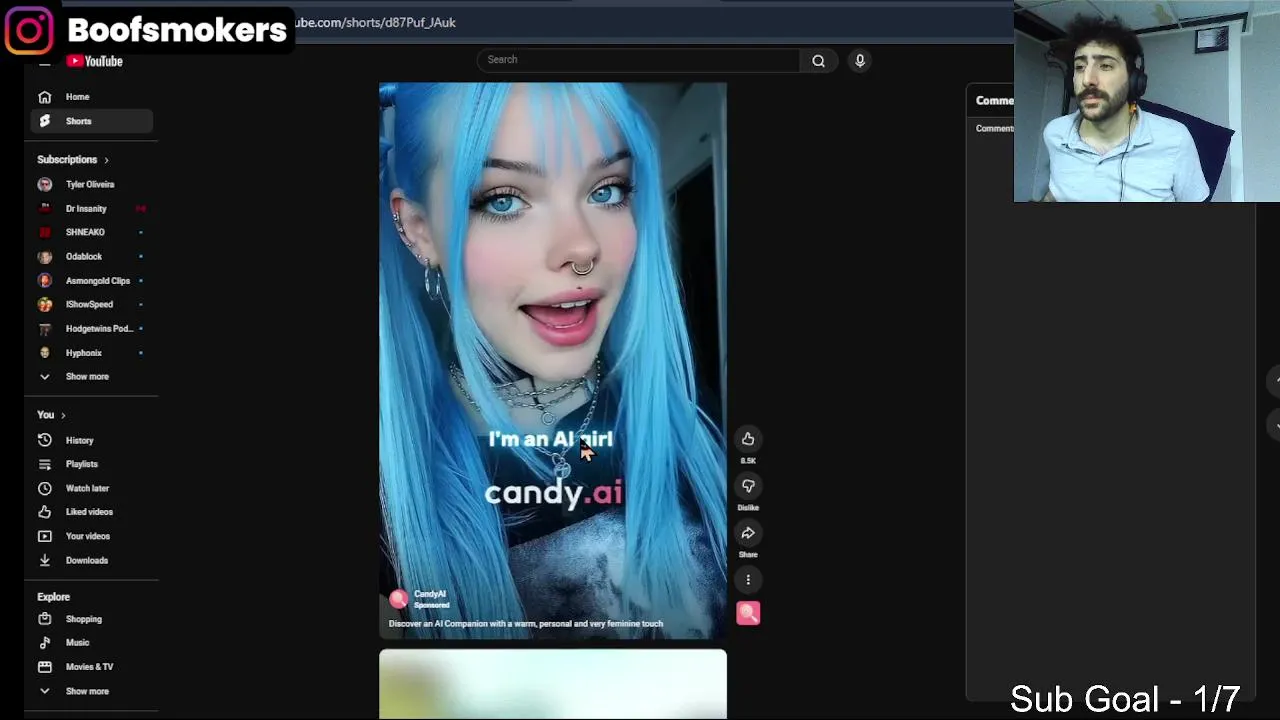1280x720 pixels.
Task: Click the Tyler Oliveira avatar icon
Action: click(x=44, y=184)
